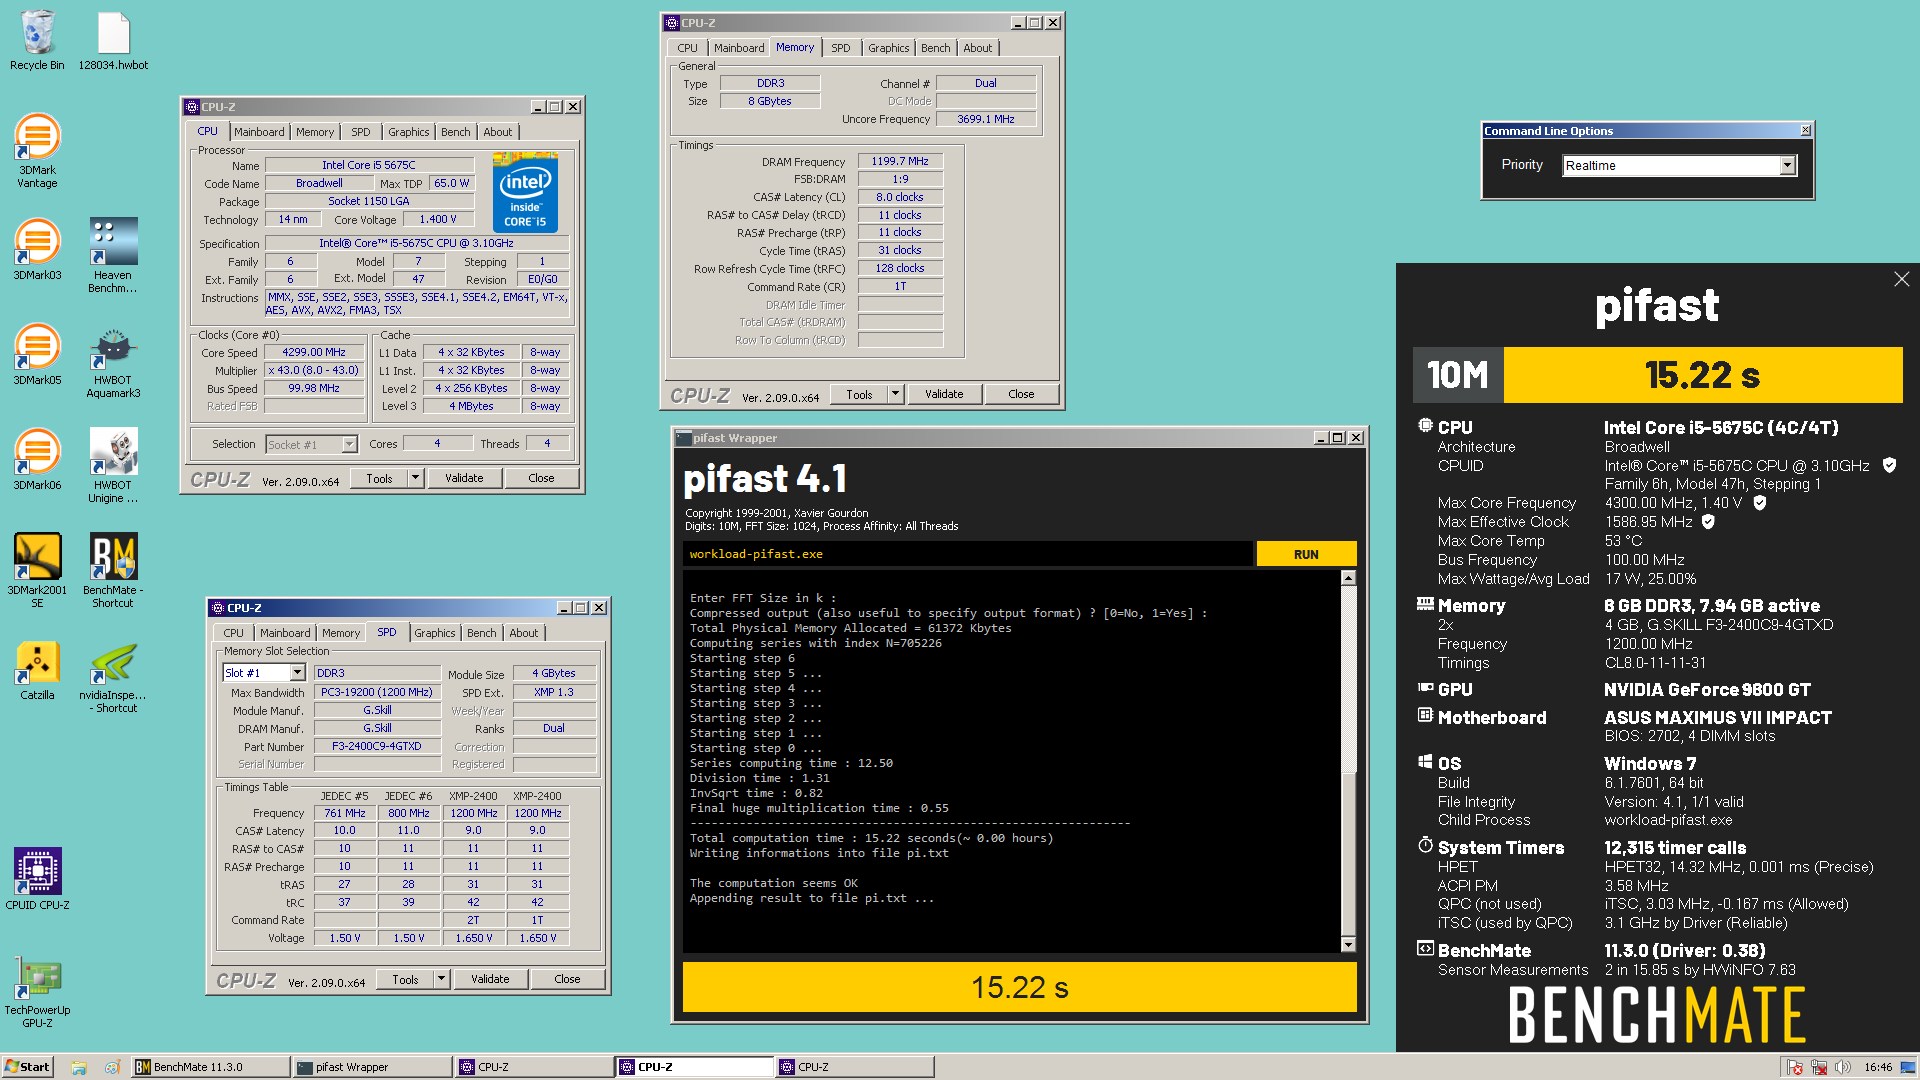This screenshot has height=1080, width=1920.
Task: Launch 3DMark06 desktop shortcut
Action: tap(37, 459)
